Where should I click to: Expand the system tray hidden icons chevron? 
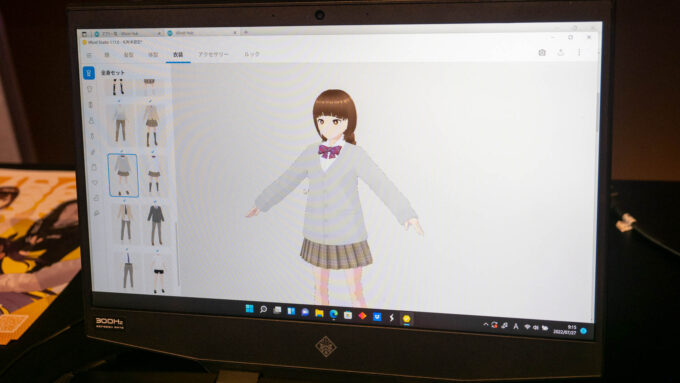[x=486, y=324]
